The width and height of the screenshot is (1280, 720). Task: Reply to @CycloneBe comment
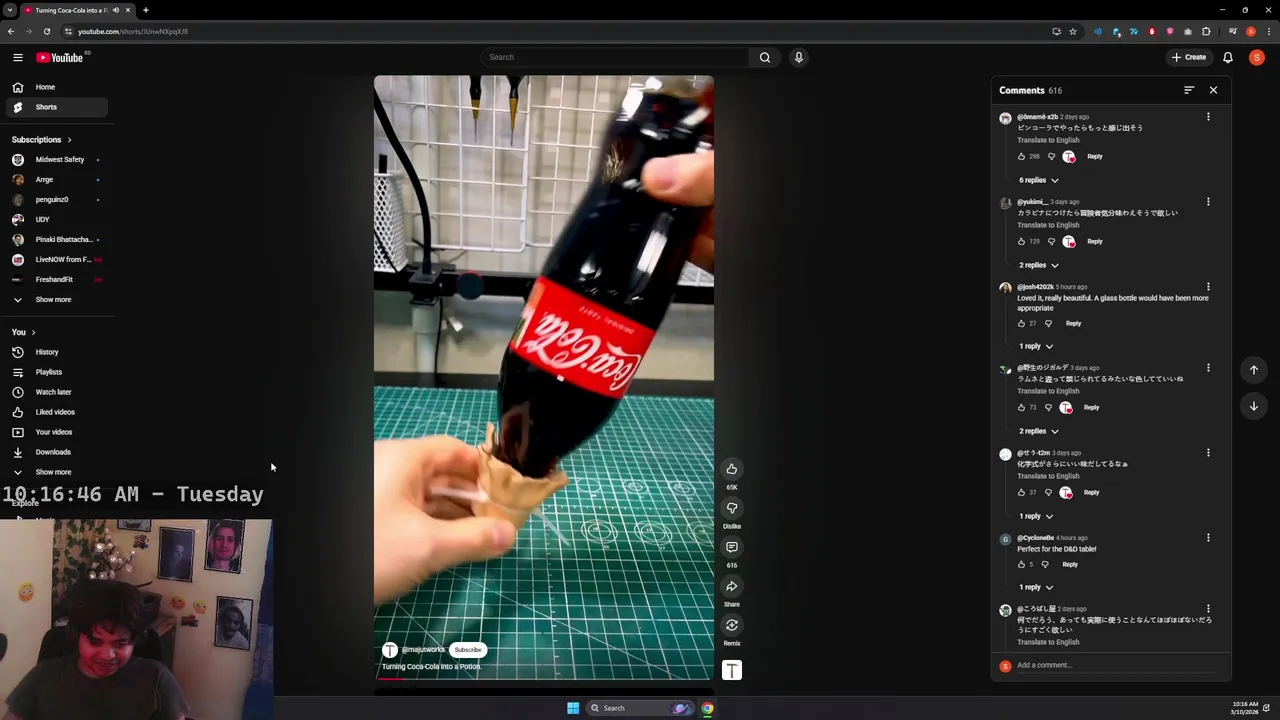pyautogui.click(x=1070, y=564)
